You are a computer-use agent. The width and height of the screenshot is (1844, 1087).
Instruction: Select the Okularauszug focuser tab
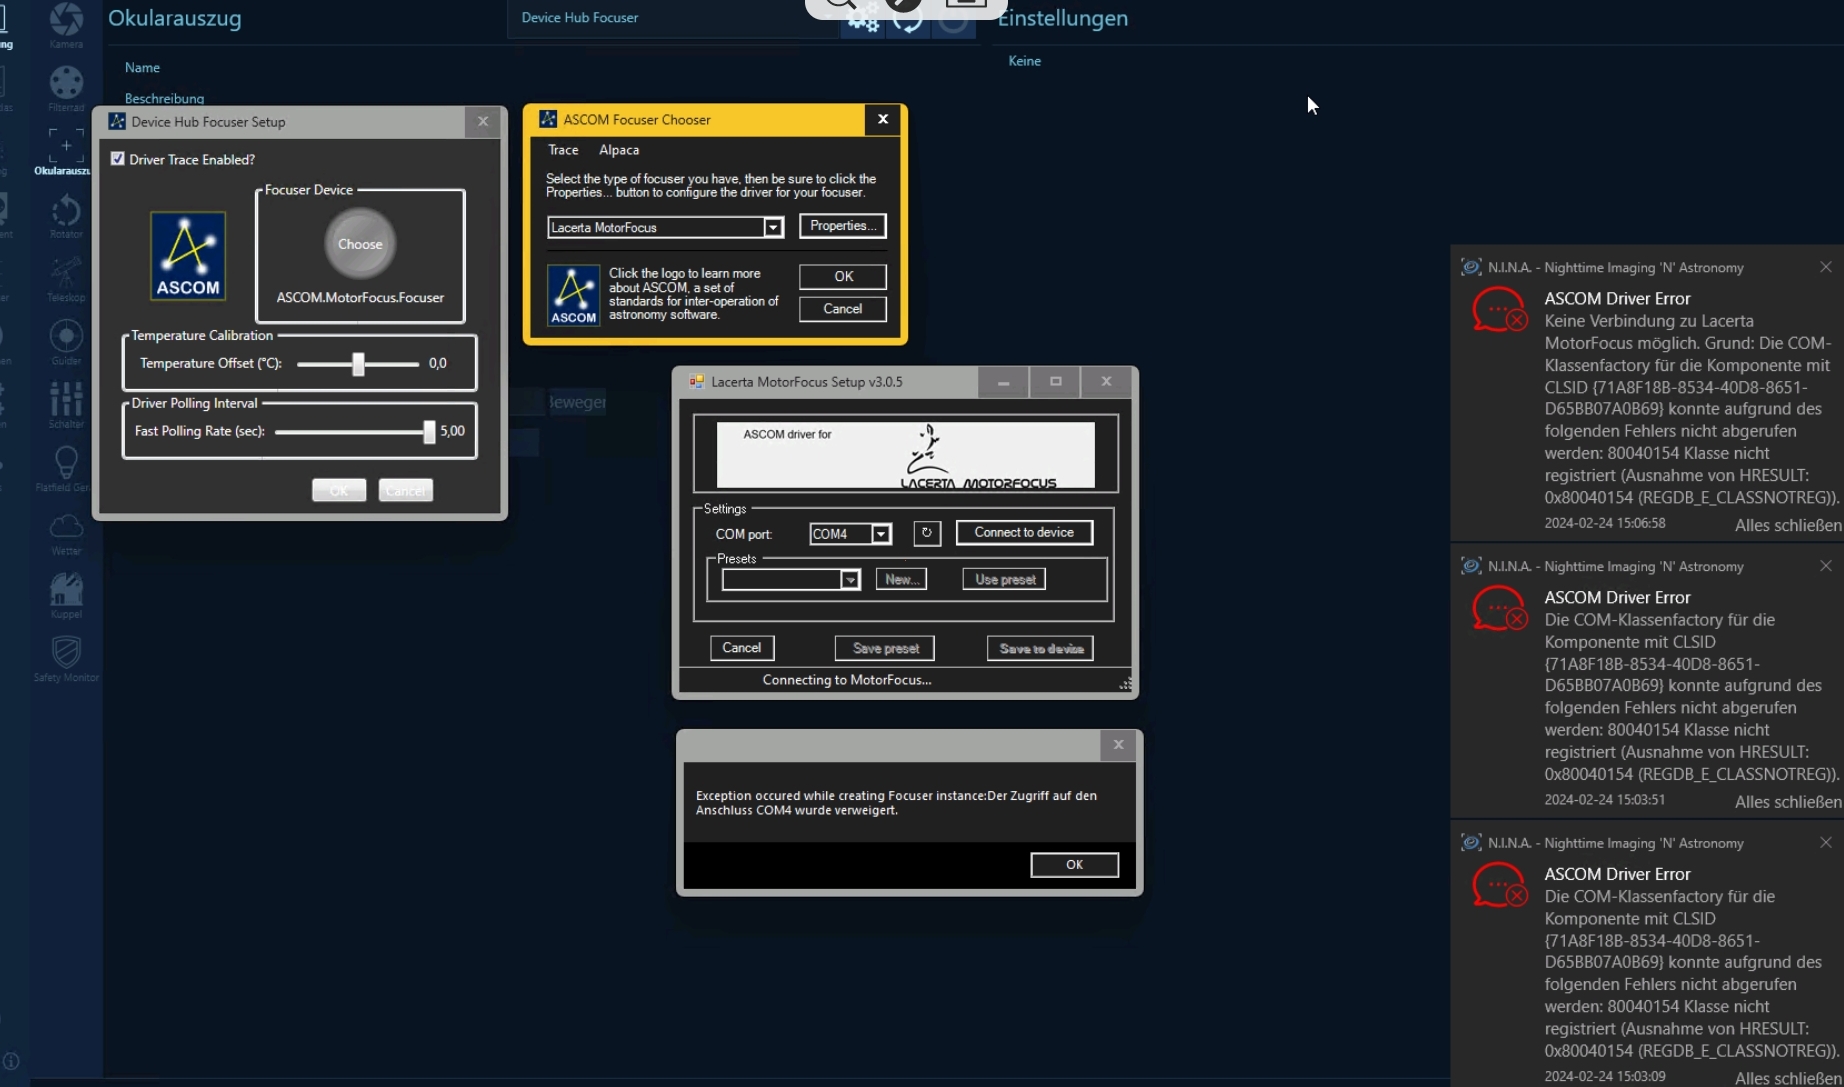pos(66,151)
